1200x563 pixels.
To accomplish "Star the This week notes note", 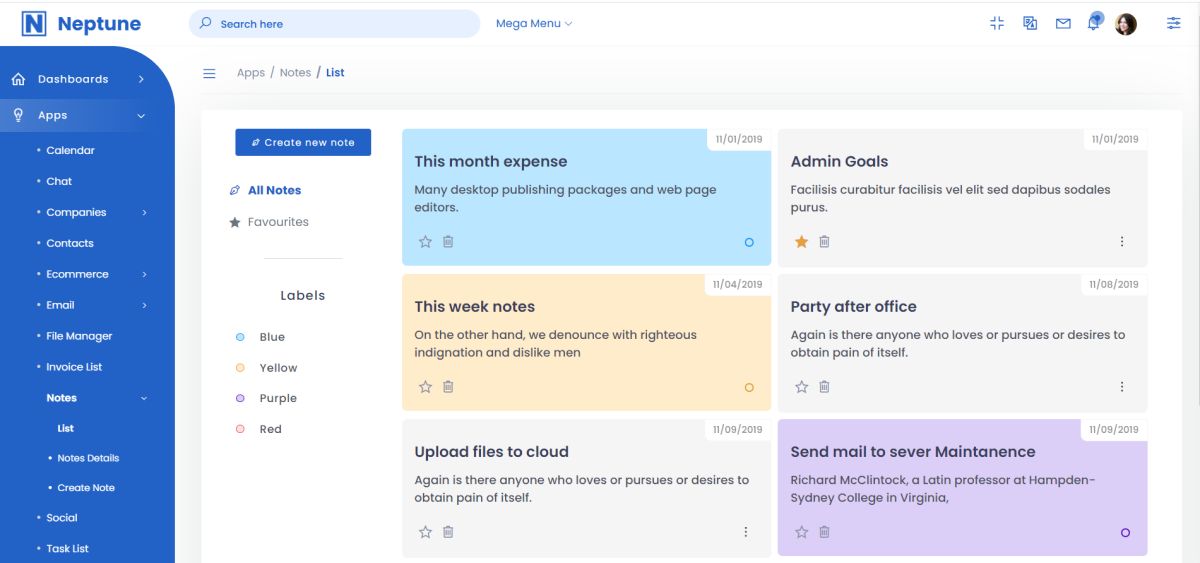I will [425, 387].
